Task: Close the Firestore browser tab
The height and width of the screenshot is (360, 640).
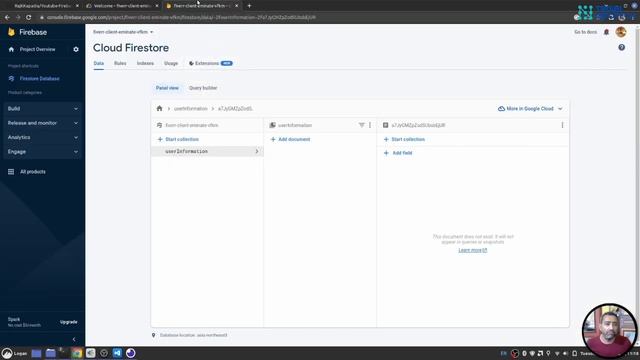Action: pos(236,6)
